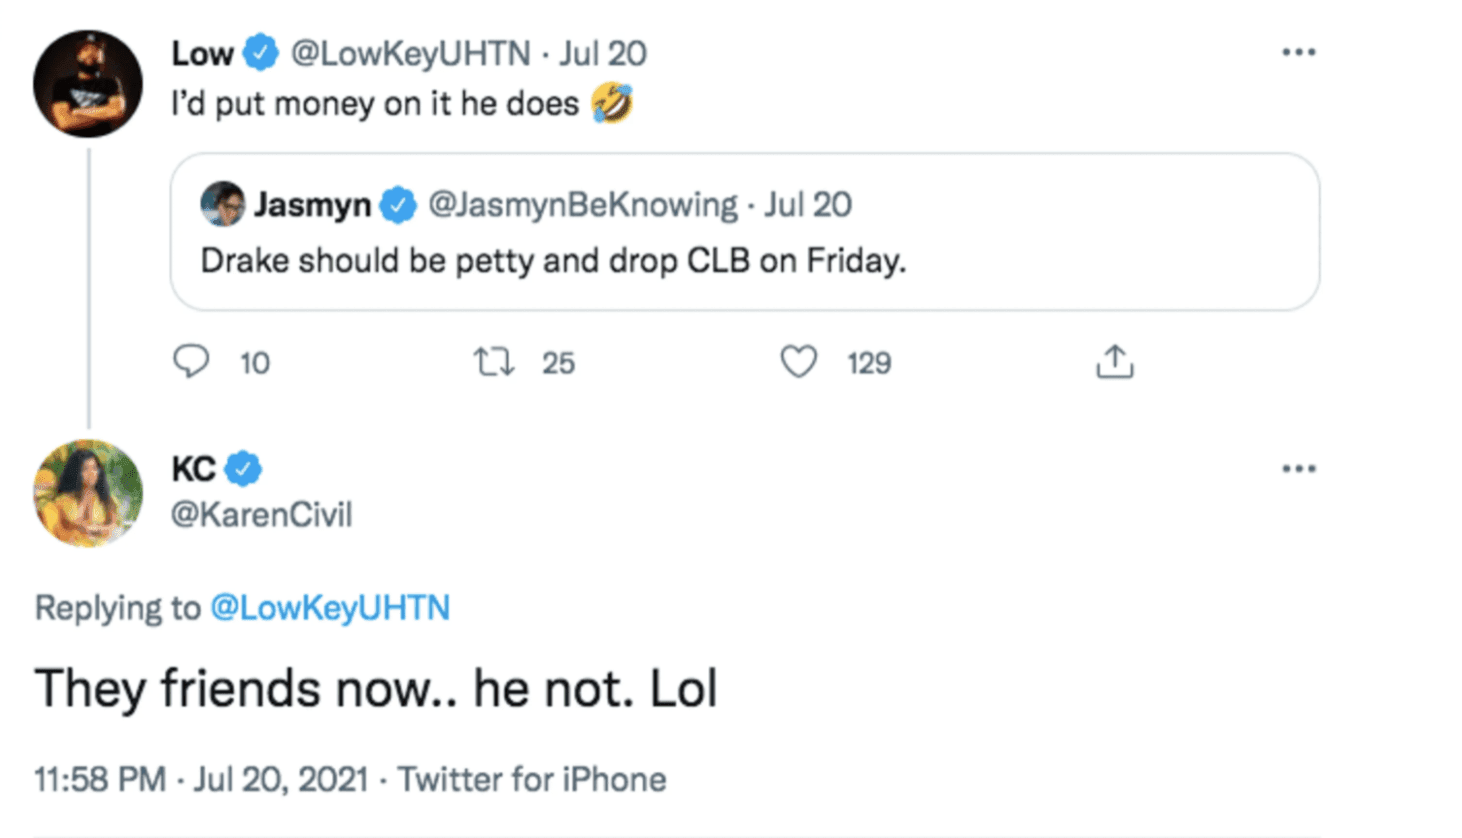
Task: Click the display name Low
Action: coord(202,53)
